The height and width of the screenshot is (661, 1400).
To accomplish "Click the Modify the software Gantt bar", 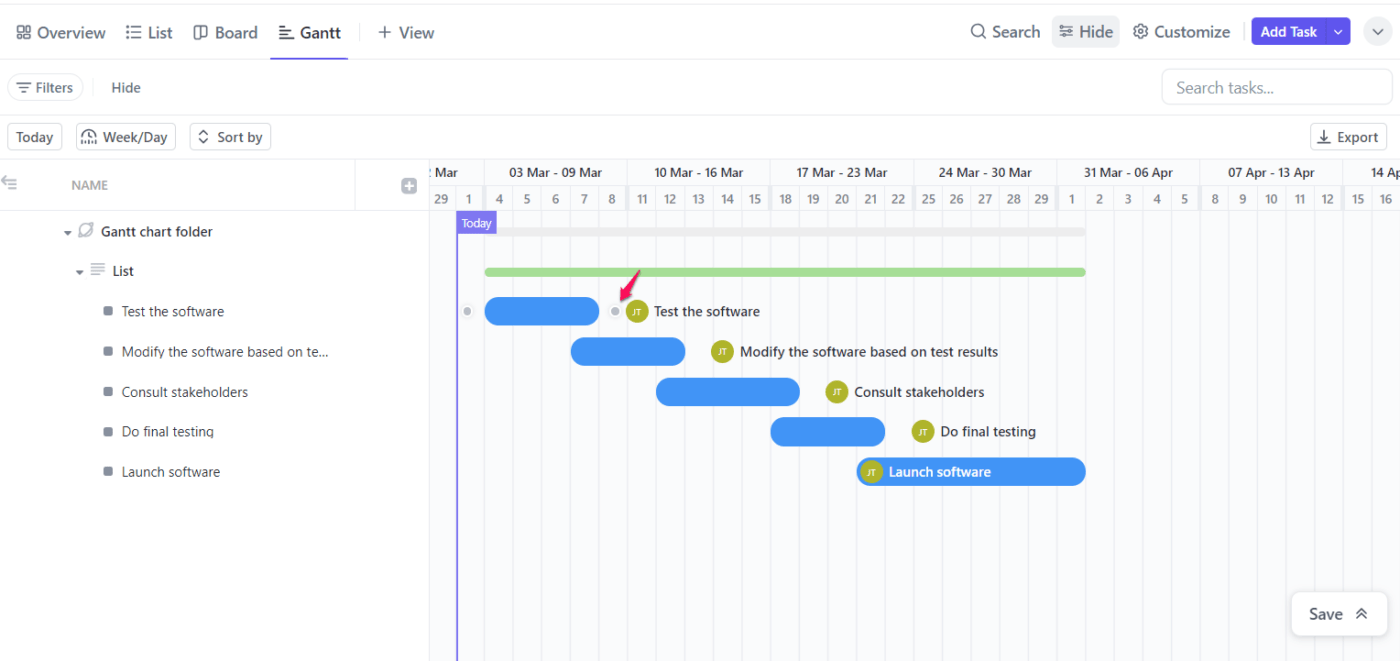I will [628, 351].
